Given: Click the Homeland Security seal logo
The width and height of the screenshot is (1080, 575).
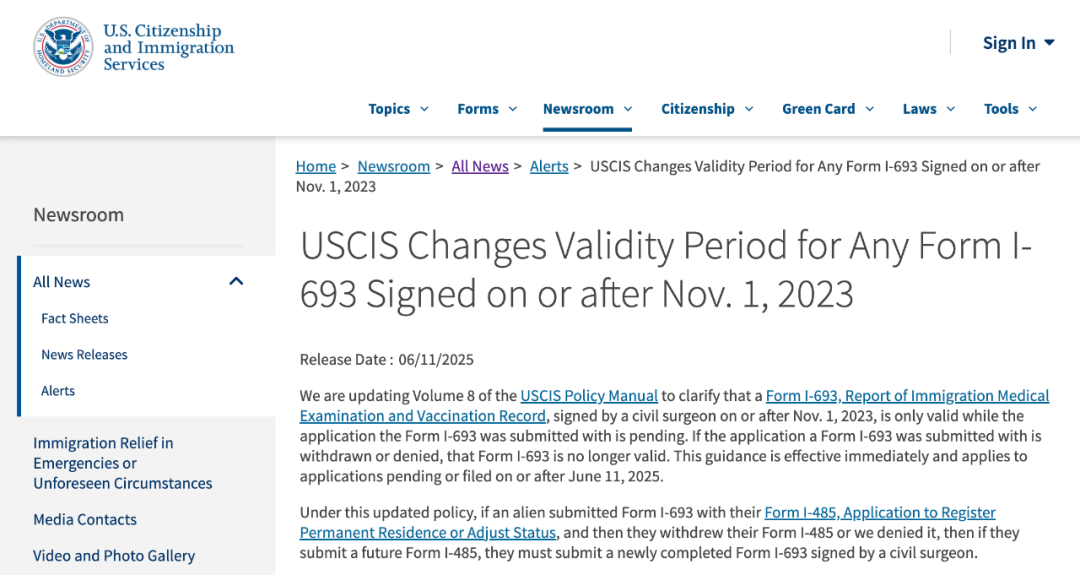Looking at the screenshot, I should (63, 47).
